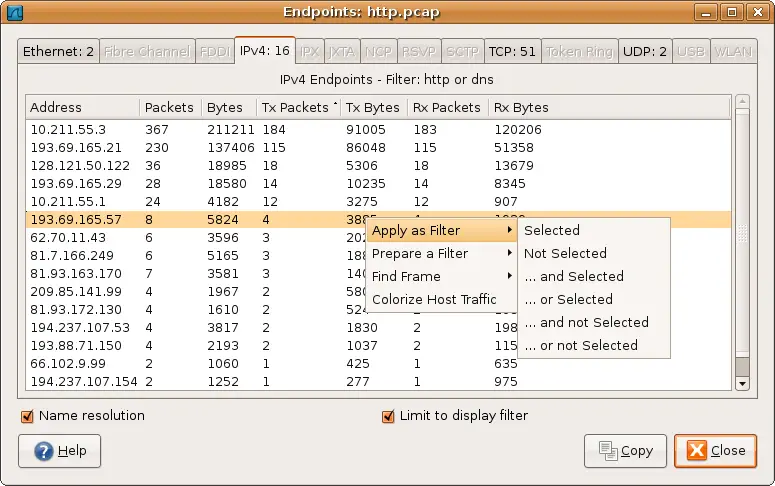The image size is (775, 486).
Task: Select the 'Not Selected' filter option
Action: [565, 254]
